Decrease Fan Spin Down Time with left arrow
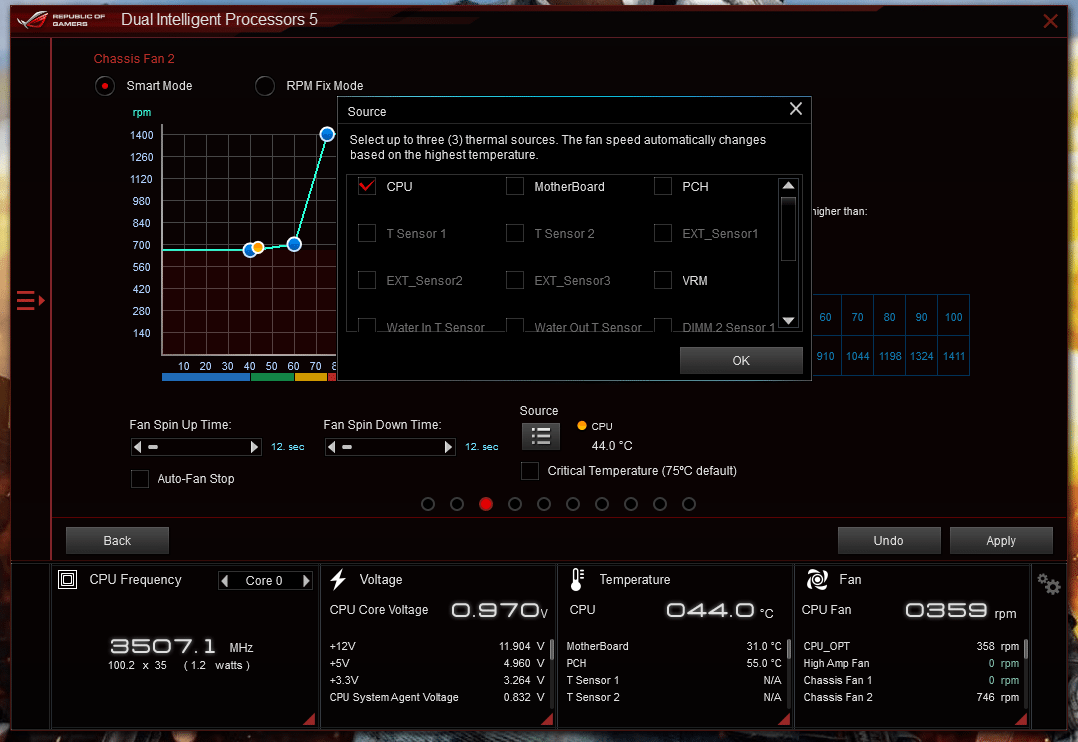Viewport: 1078px width, 742px height. pyautogui.click(x=331, y=447)
